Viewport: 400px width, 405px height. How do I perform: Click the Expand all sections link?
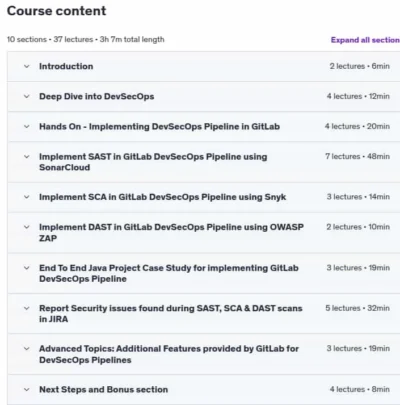point(365,40)
